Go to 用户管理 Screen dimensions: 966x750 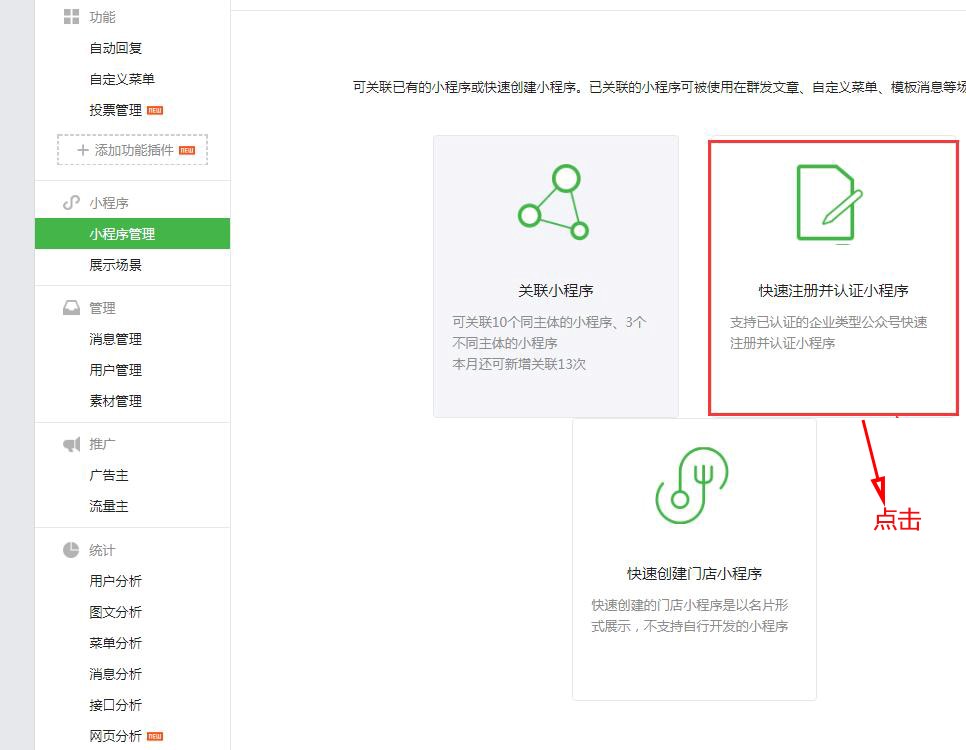pyautogui.click(x=115, y=370)
